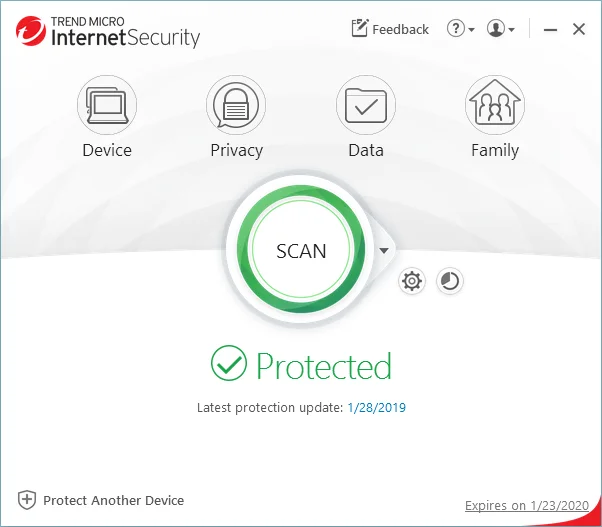Open the Device protection icon
602x527 pixels.
tap(107, 104)
